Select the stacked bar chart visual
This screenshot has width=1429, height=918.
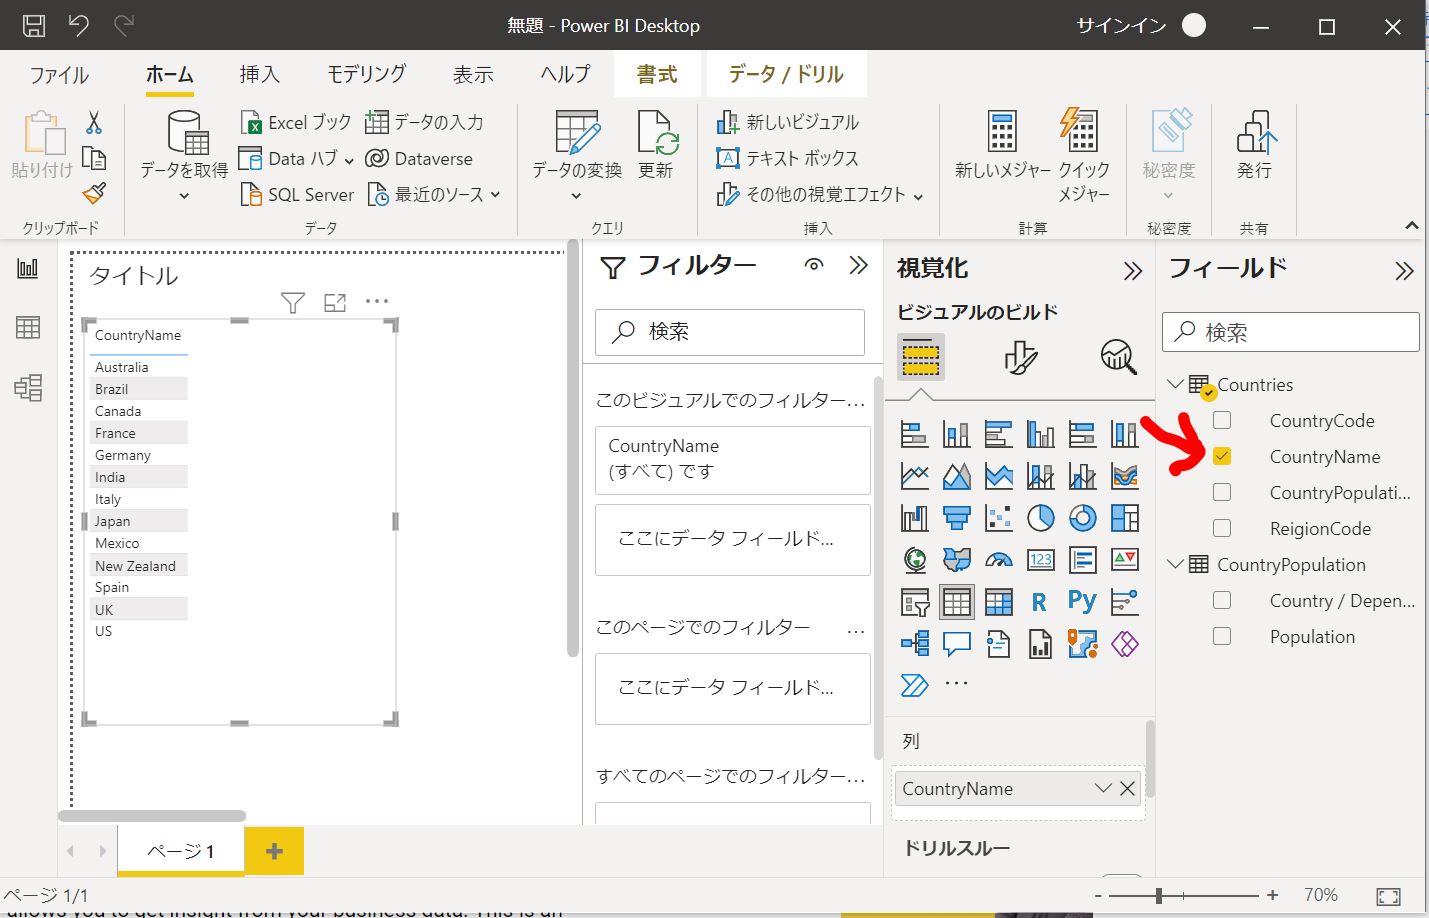tap(914, 434)
